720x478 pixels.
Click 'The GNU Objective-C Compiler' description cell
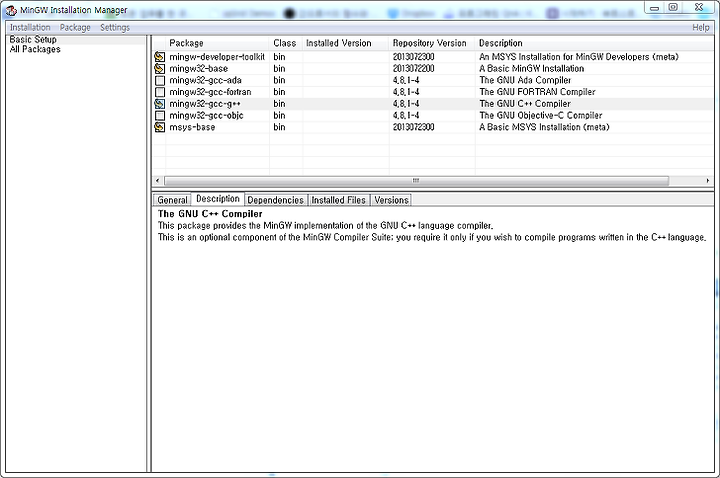tap(540, 116)
